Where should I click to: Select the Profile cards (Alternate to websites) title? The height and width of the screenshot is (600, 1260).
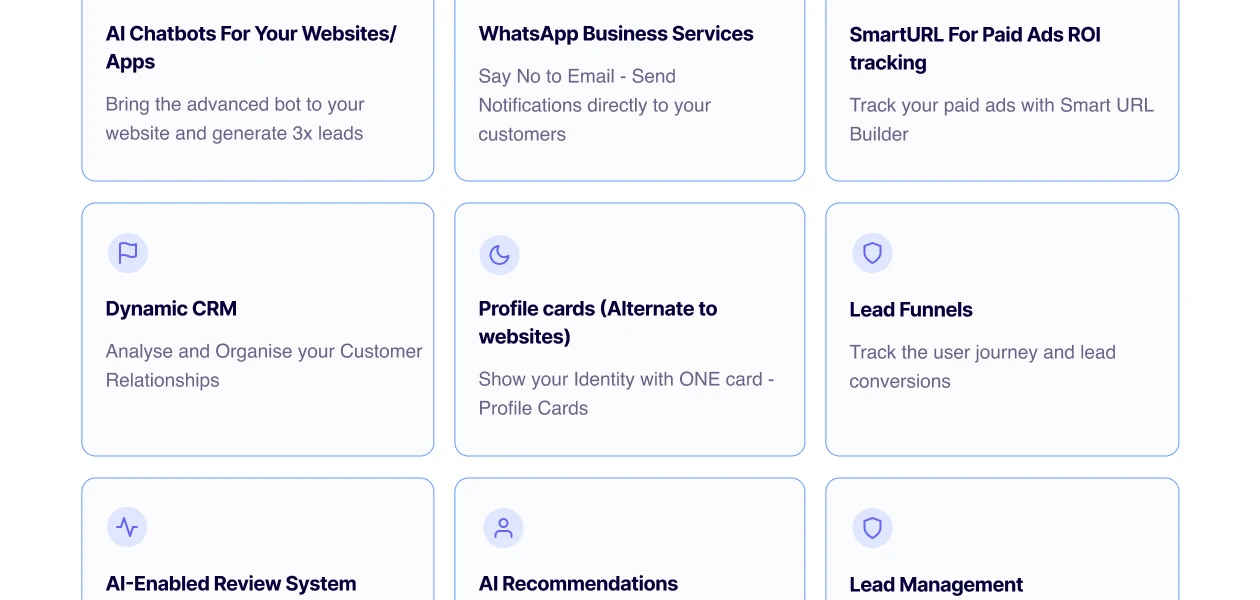click(598, 322)
